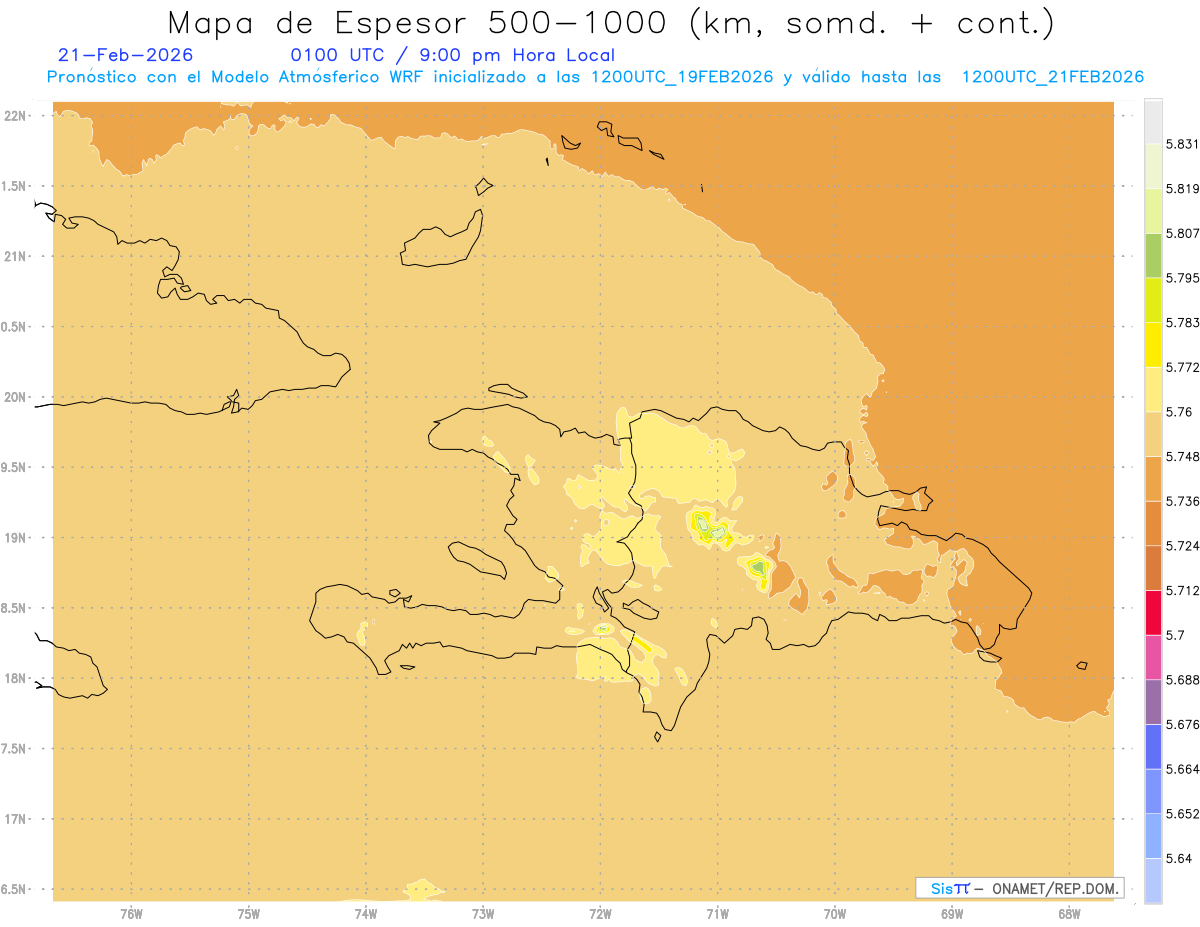Select the date text "21-Feb-2026"
Viewport: 1200px width, 927px height.
click(126, 55)
